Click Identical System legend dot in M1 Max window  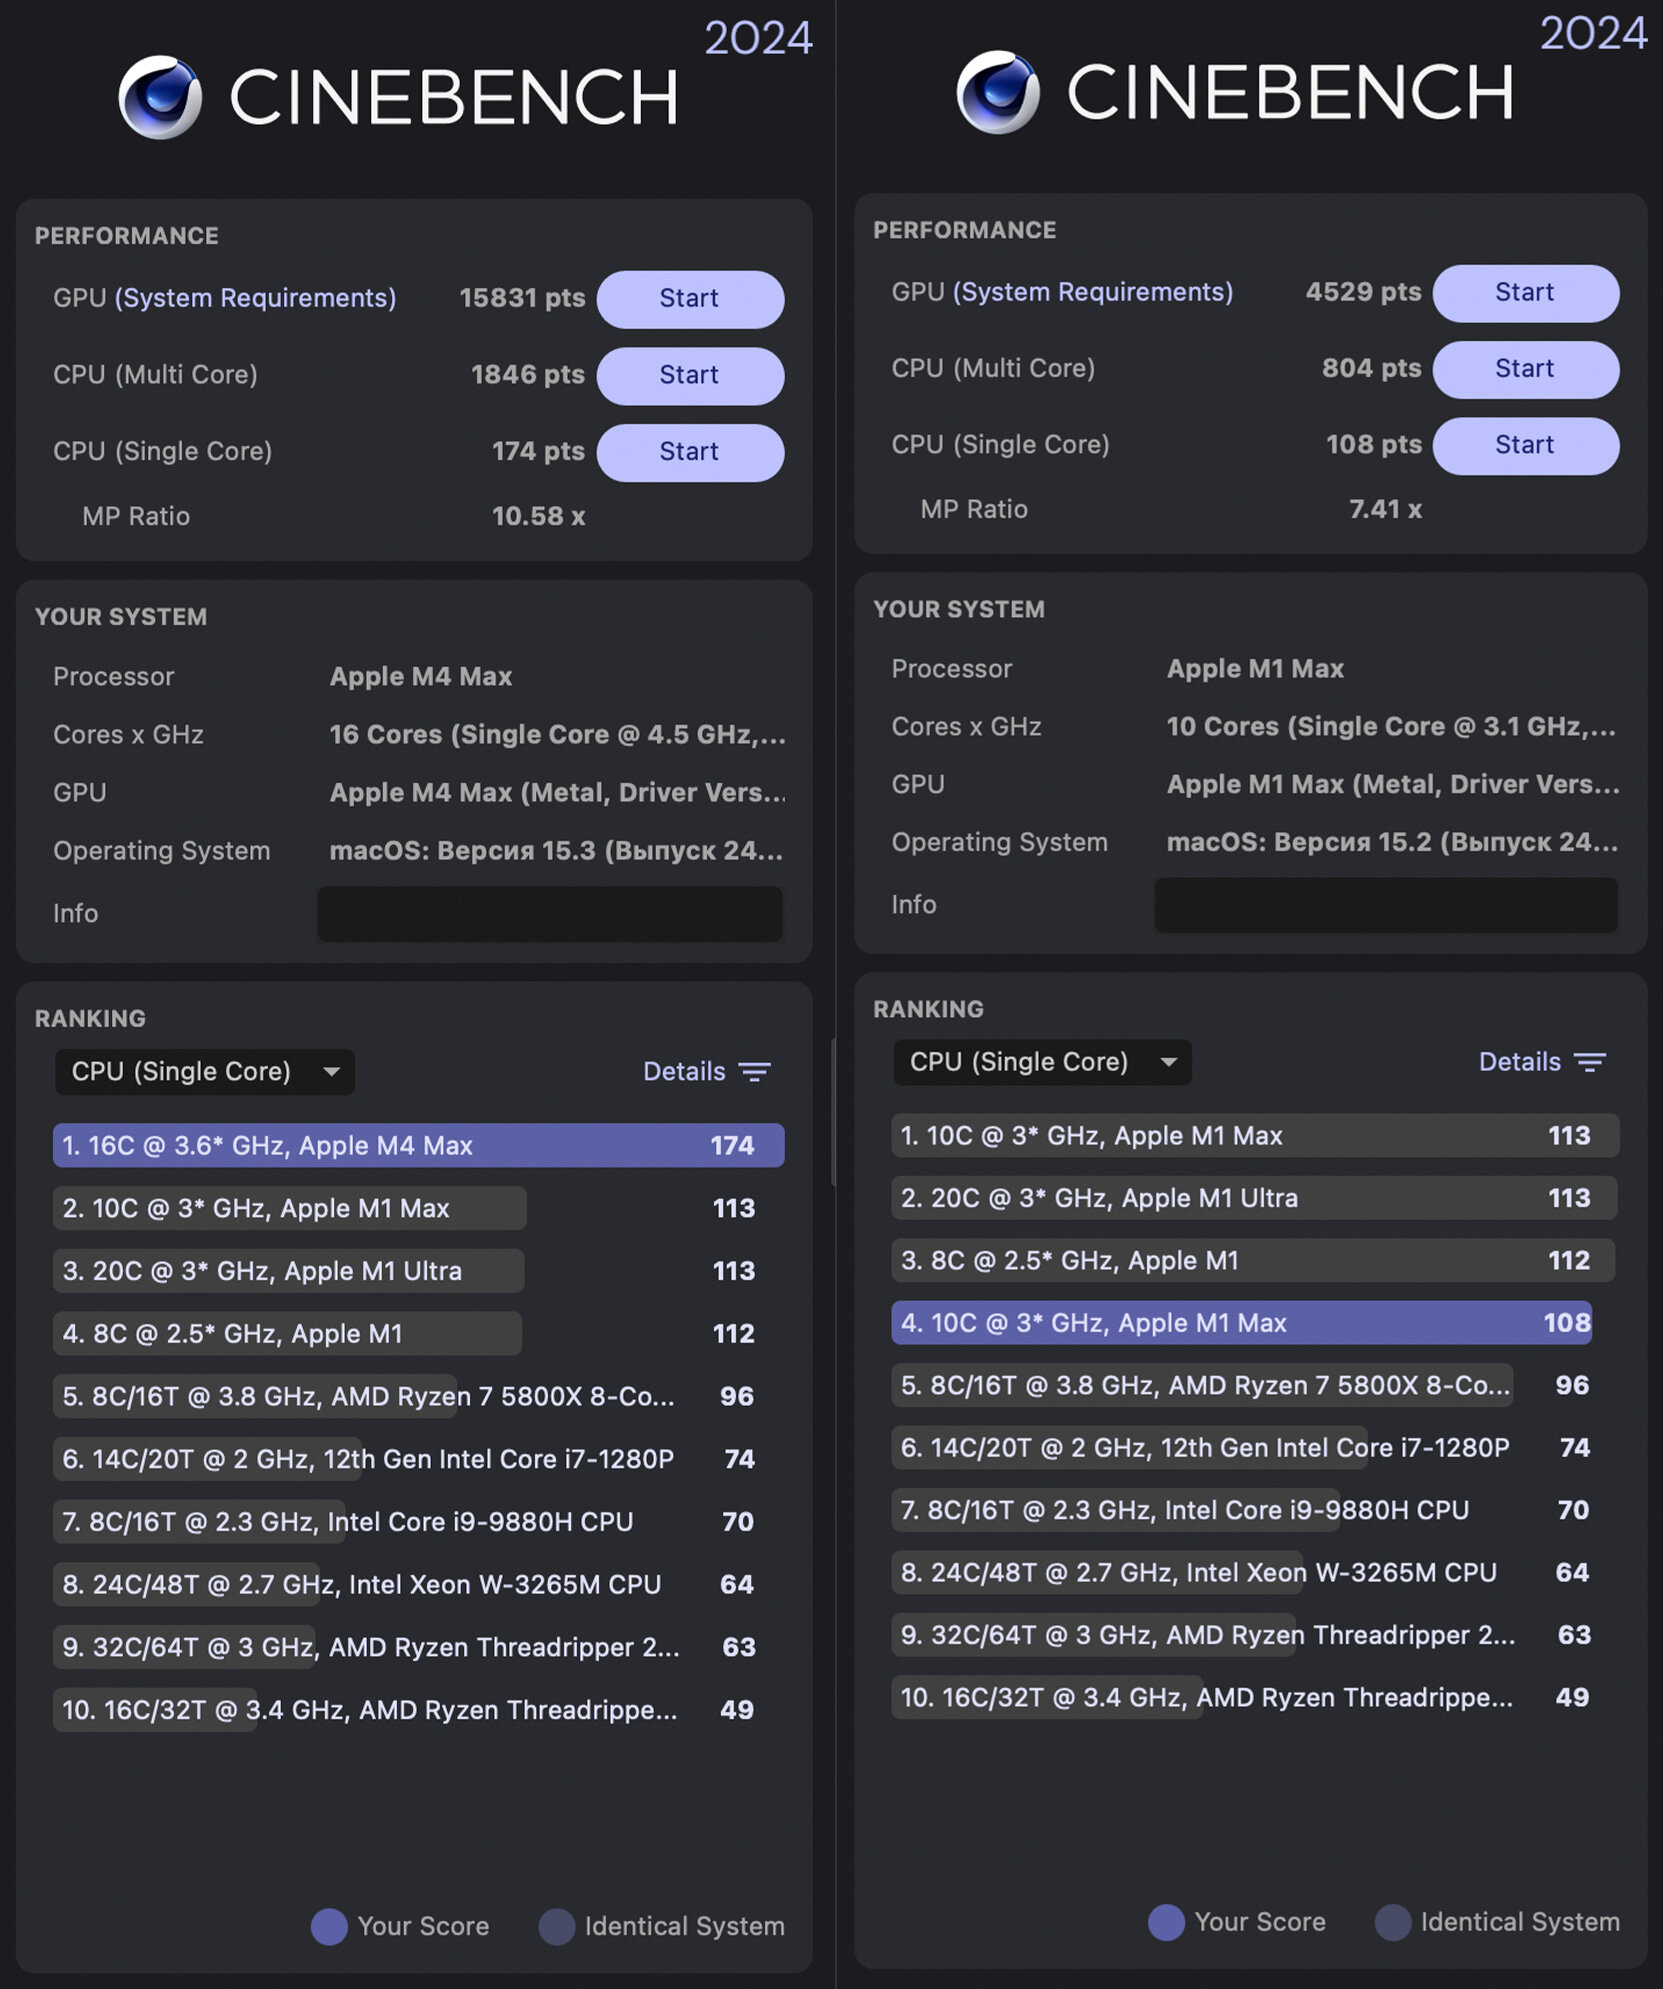1393,1922
